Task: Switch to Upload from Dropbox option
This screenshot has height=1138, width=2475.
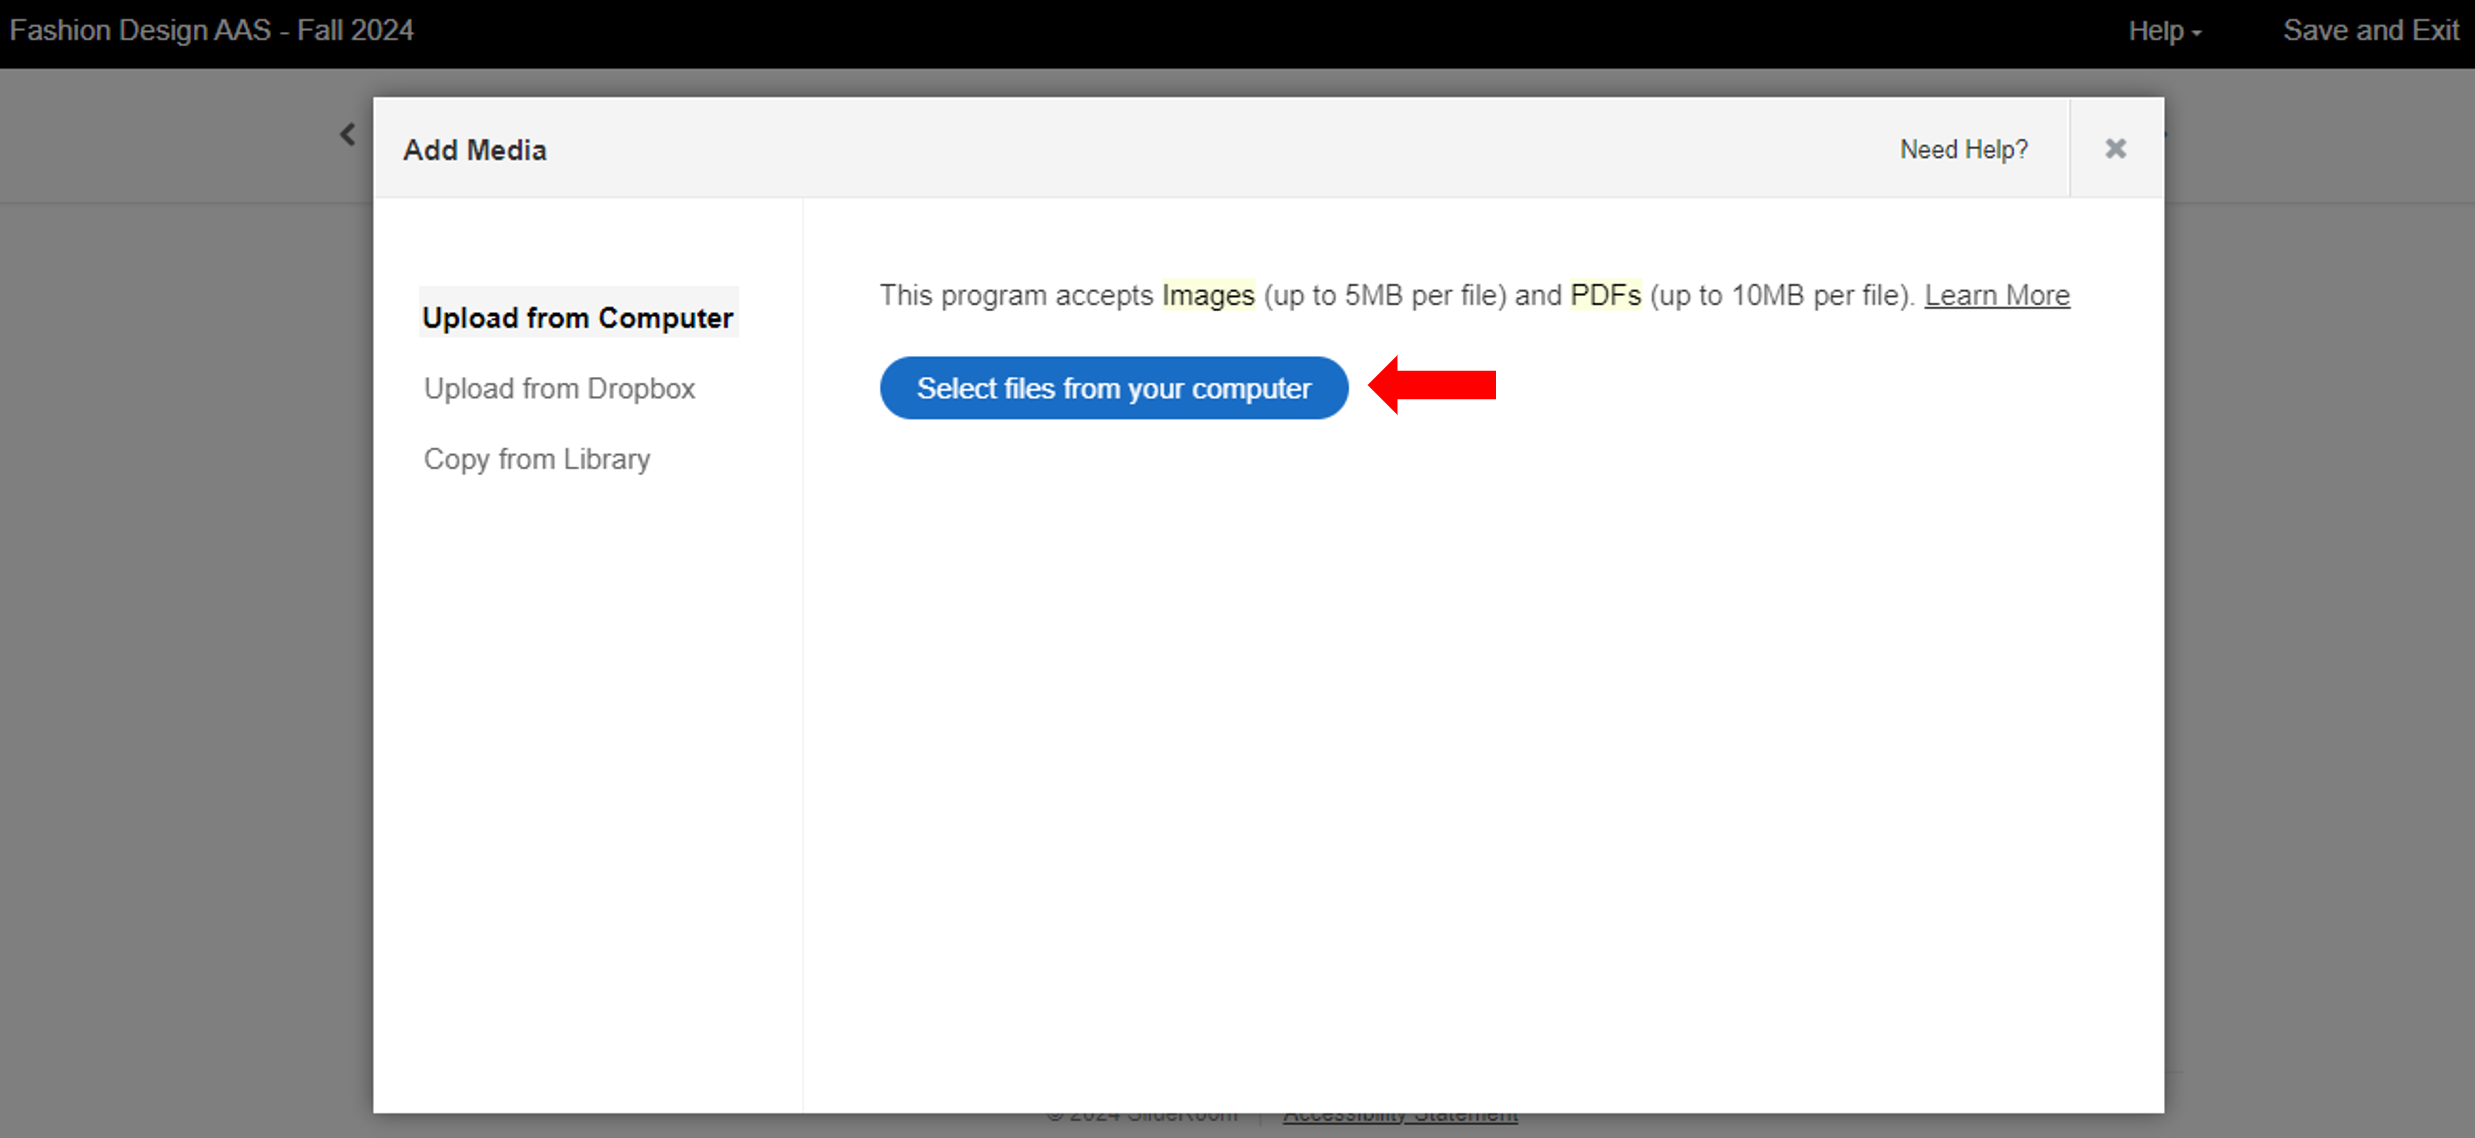Action: [559, 388]
